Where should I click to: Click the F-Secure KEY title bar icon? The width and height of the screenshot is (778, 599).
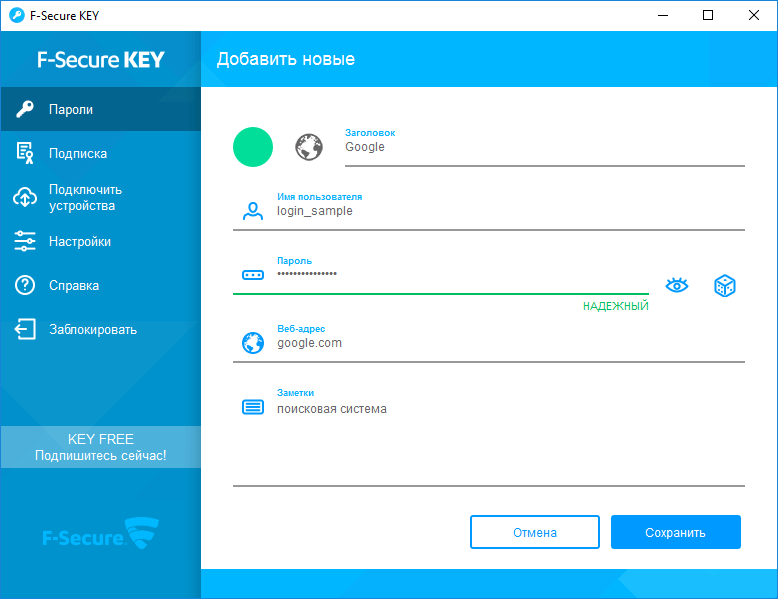click(x=17, y=15)
